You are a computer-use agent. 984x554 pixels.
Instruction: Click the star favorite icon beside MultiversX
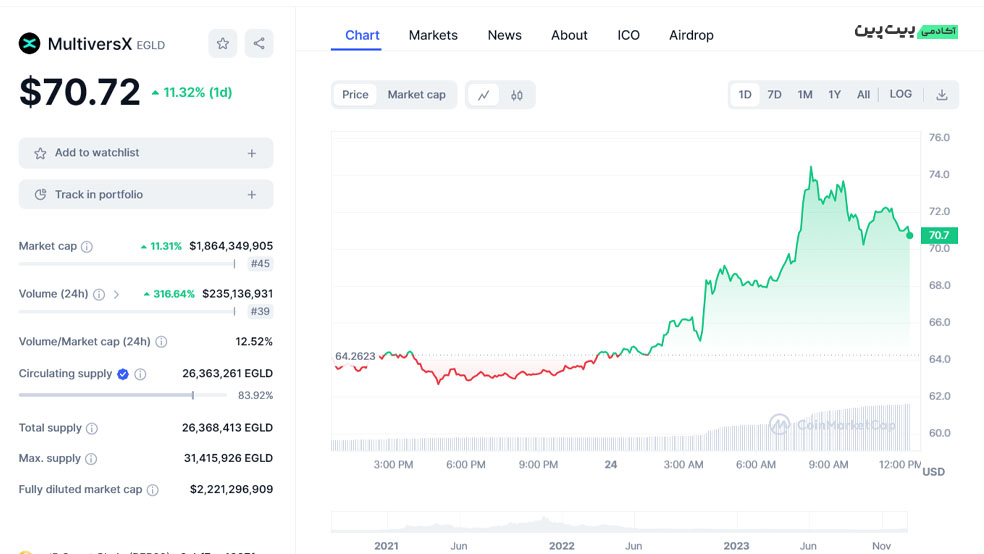pos(223,43)
